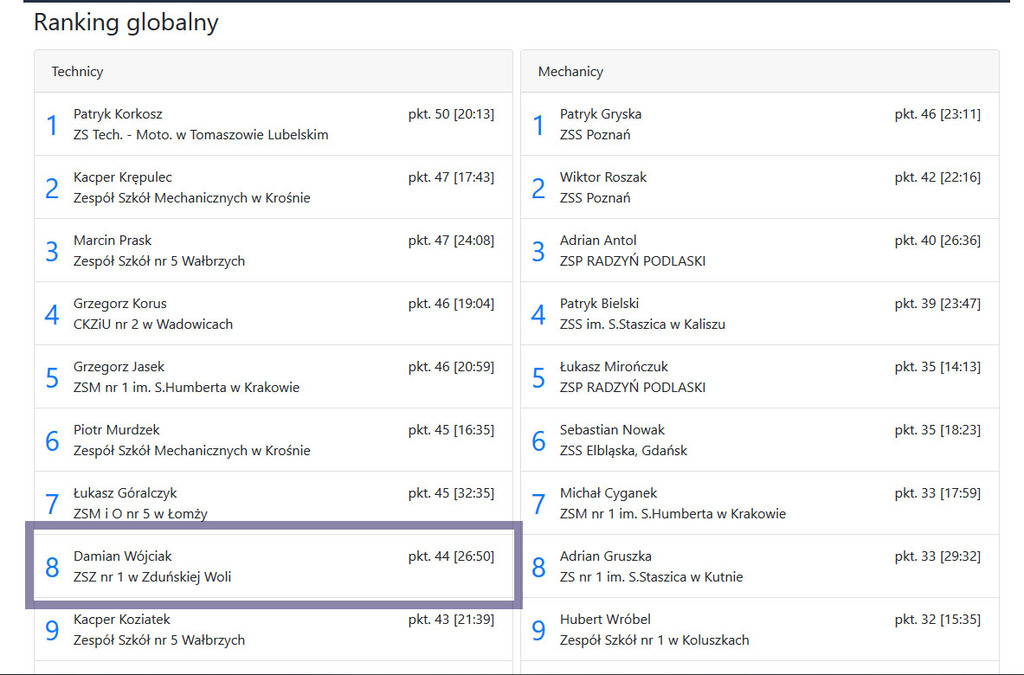Click the name "Łukasz Mirończuk"
This screenshot has width=1024, height=675.
pos(614,367)
